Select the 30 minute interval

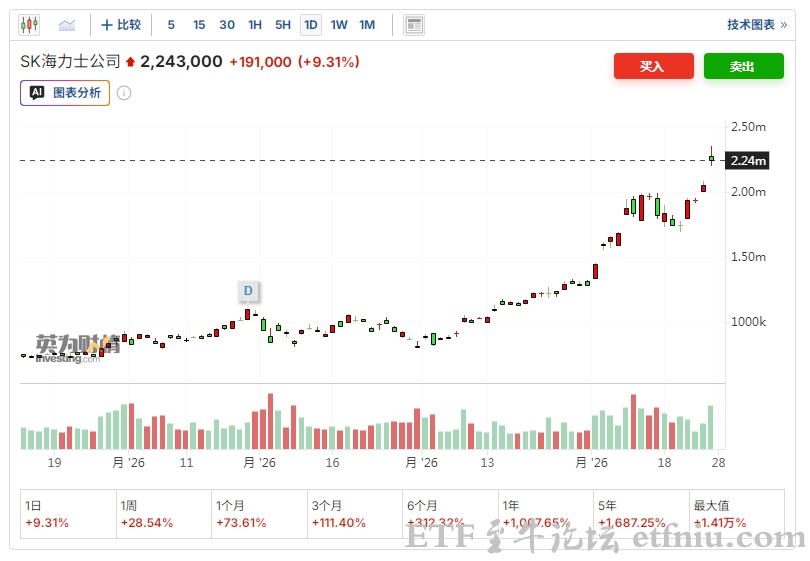click(227, 25)
